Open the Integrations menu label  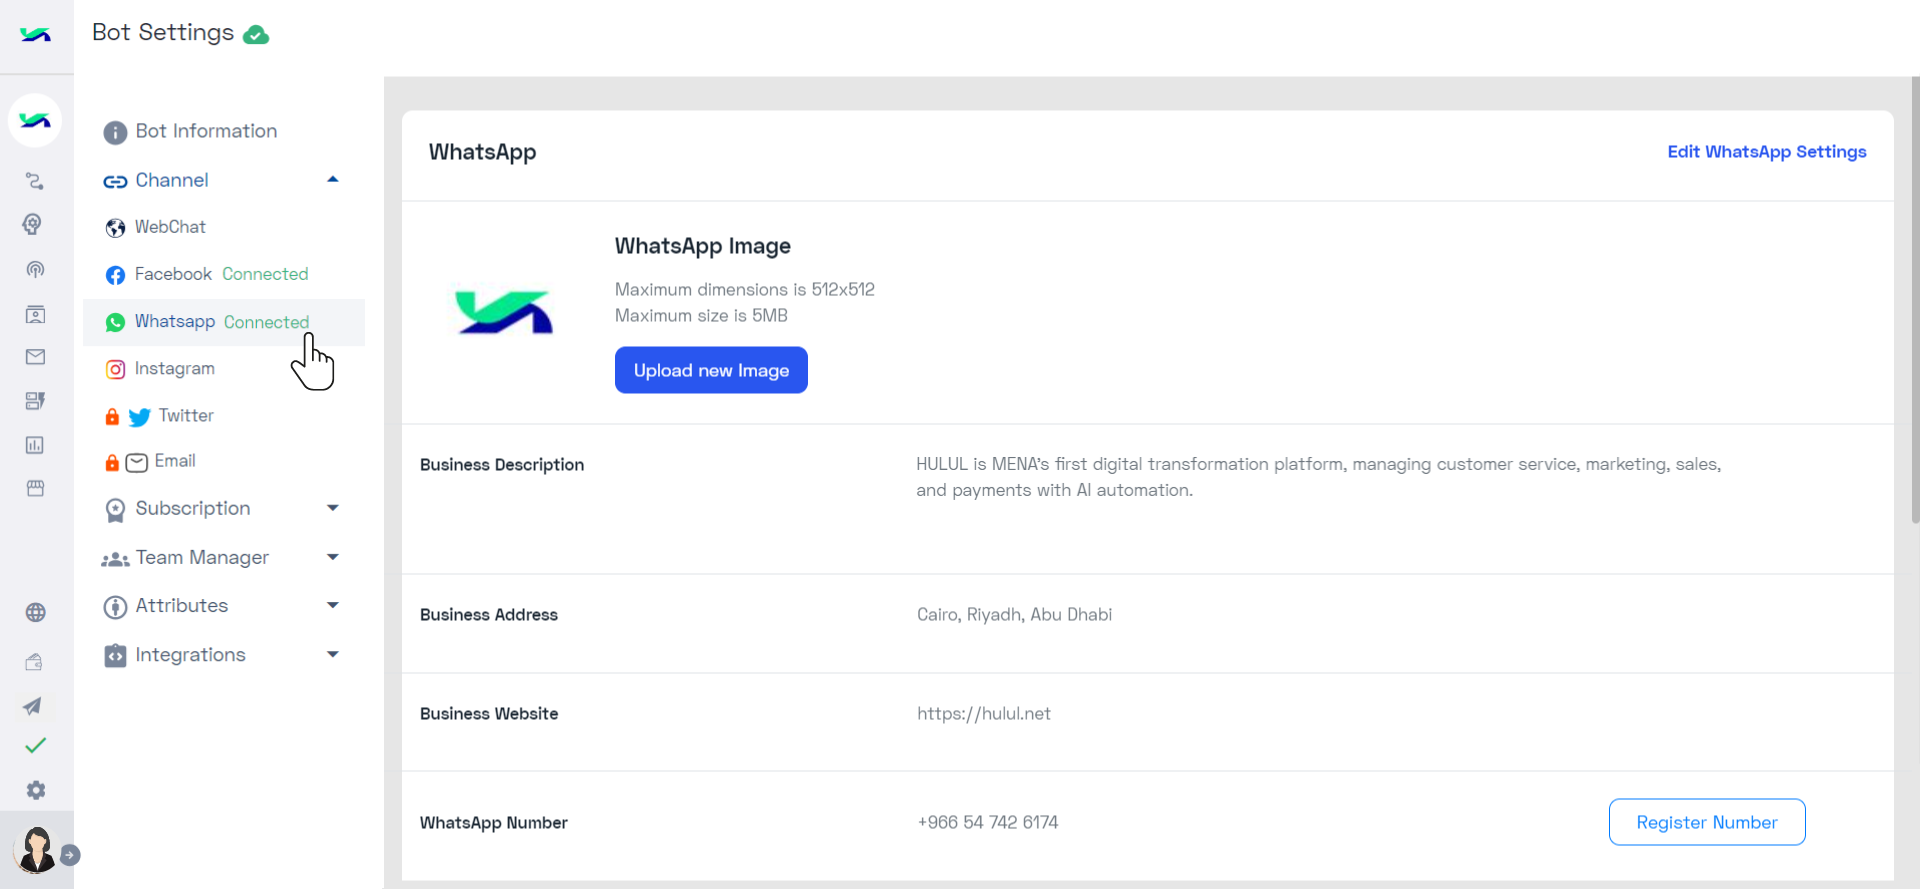click(190, 654)
